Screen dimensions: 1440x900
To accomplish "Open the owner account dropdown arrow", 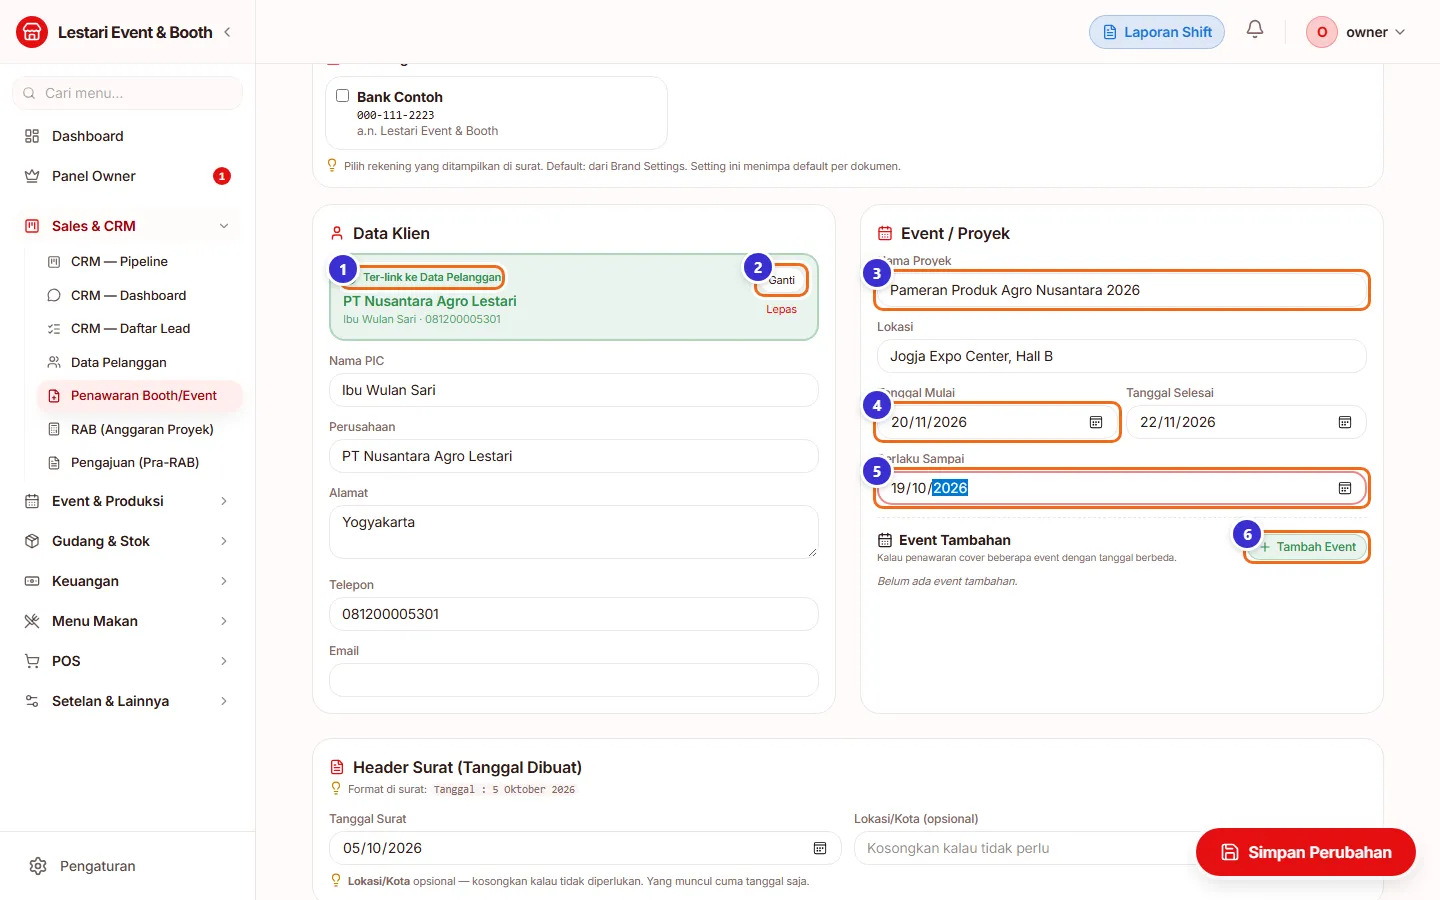I will [x=1400, y=32].
